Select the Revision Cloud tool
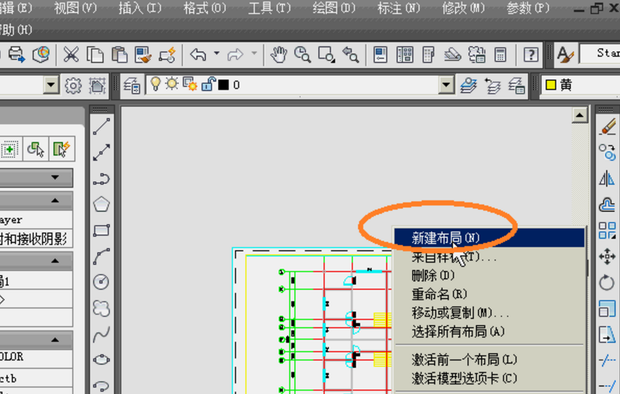This screenshot has width=620, height=394. tap(102, 308)
